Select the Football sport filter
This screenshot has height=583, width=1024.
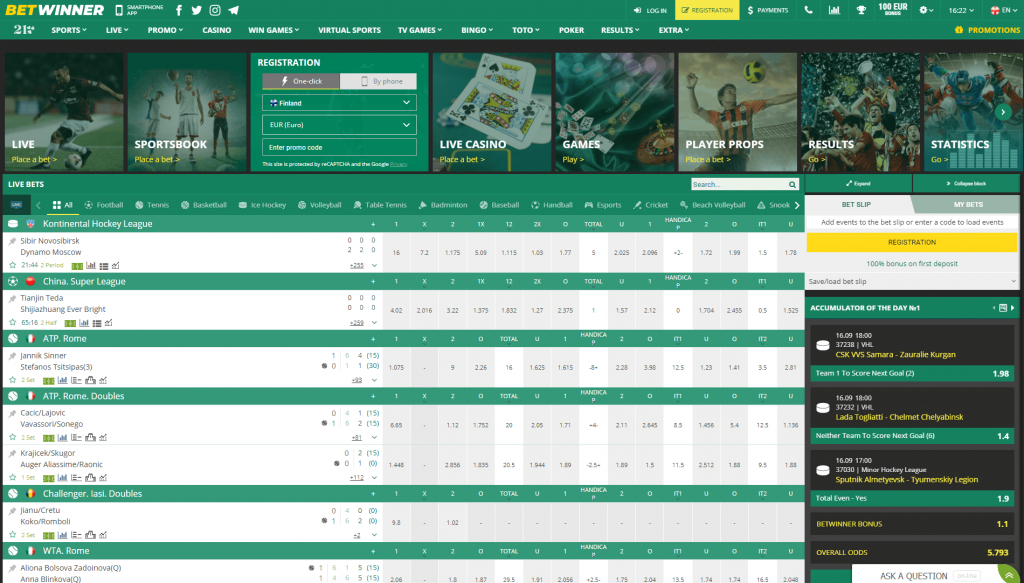(x=104, y=205)
